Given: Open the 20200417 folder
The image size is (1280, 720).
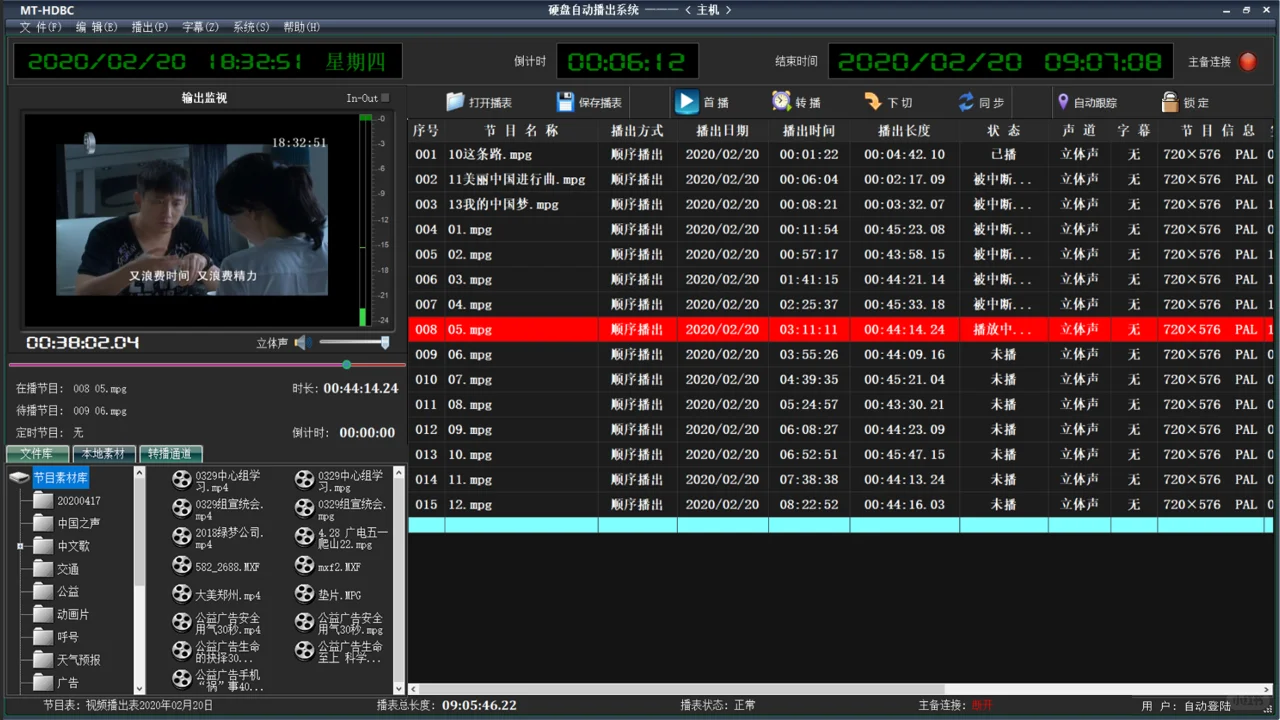Looking at the screenshot, I should [x=66, y=501].
